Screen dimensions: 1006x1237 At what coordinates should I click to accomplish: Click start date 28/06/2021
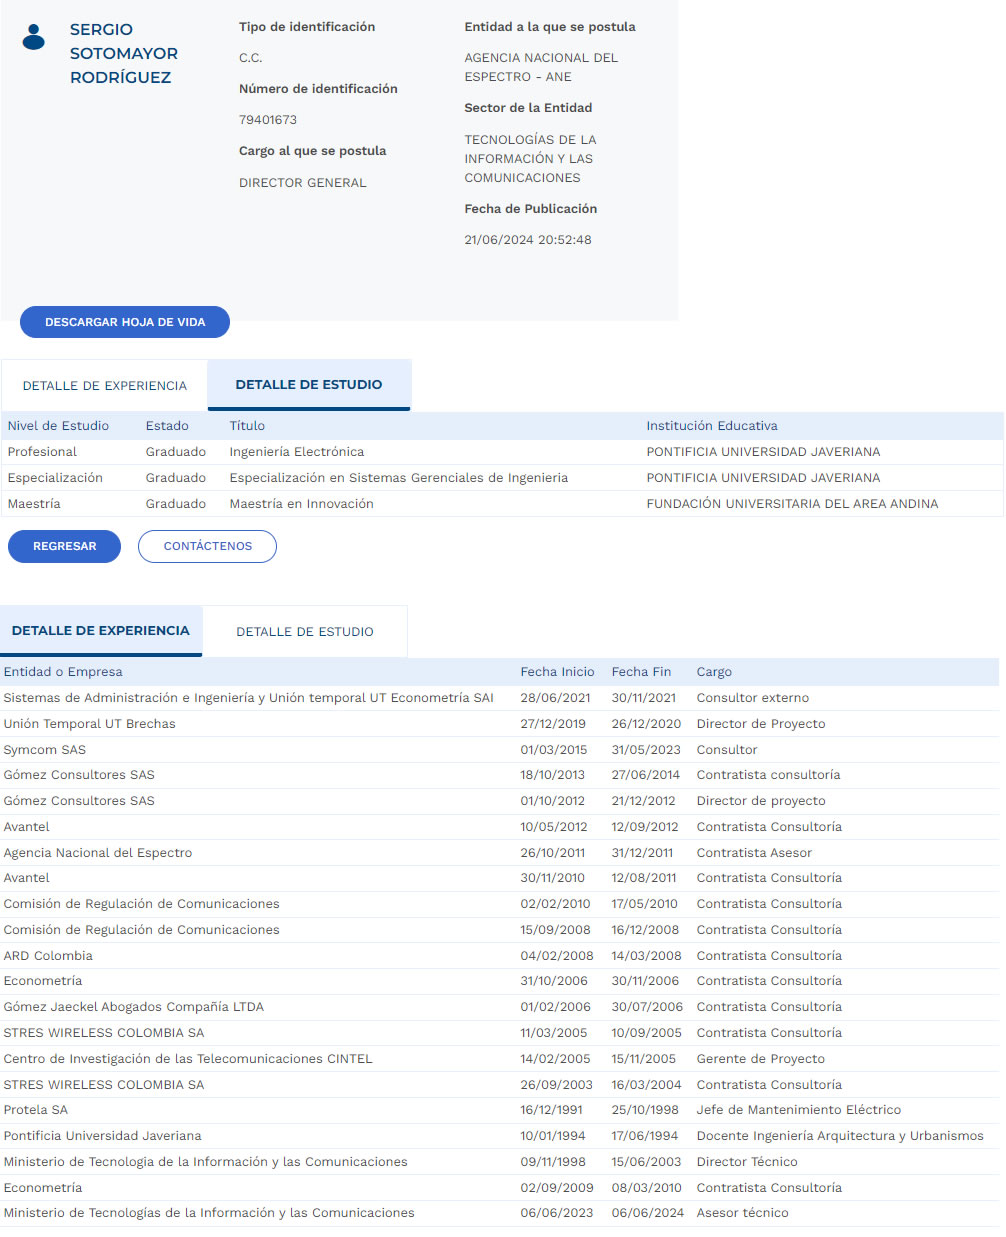(x=555, y=698)
